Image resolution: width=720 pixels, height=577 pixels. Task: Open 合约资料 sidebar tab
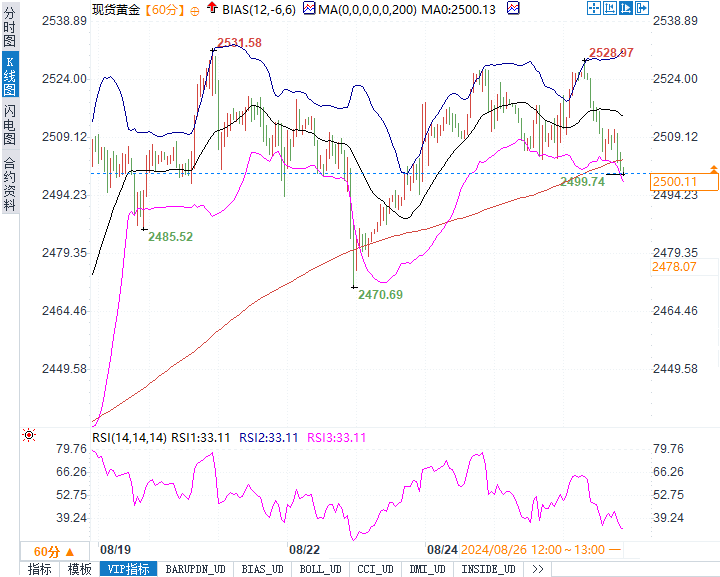tap(10, 184)
